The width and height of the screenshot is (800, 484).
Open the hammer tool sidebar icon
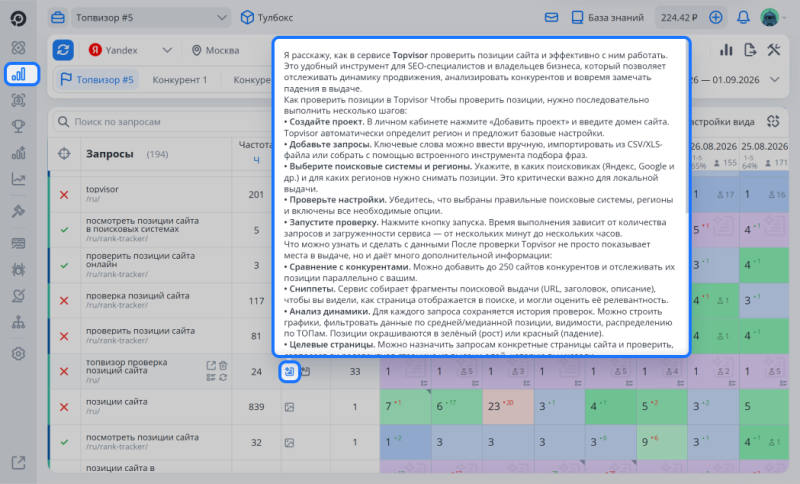pyautogui.click(x=18, y=211)
